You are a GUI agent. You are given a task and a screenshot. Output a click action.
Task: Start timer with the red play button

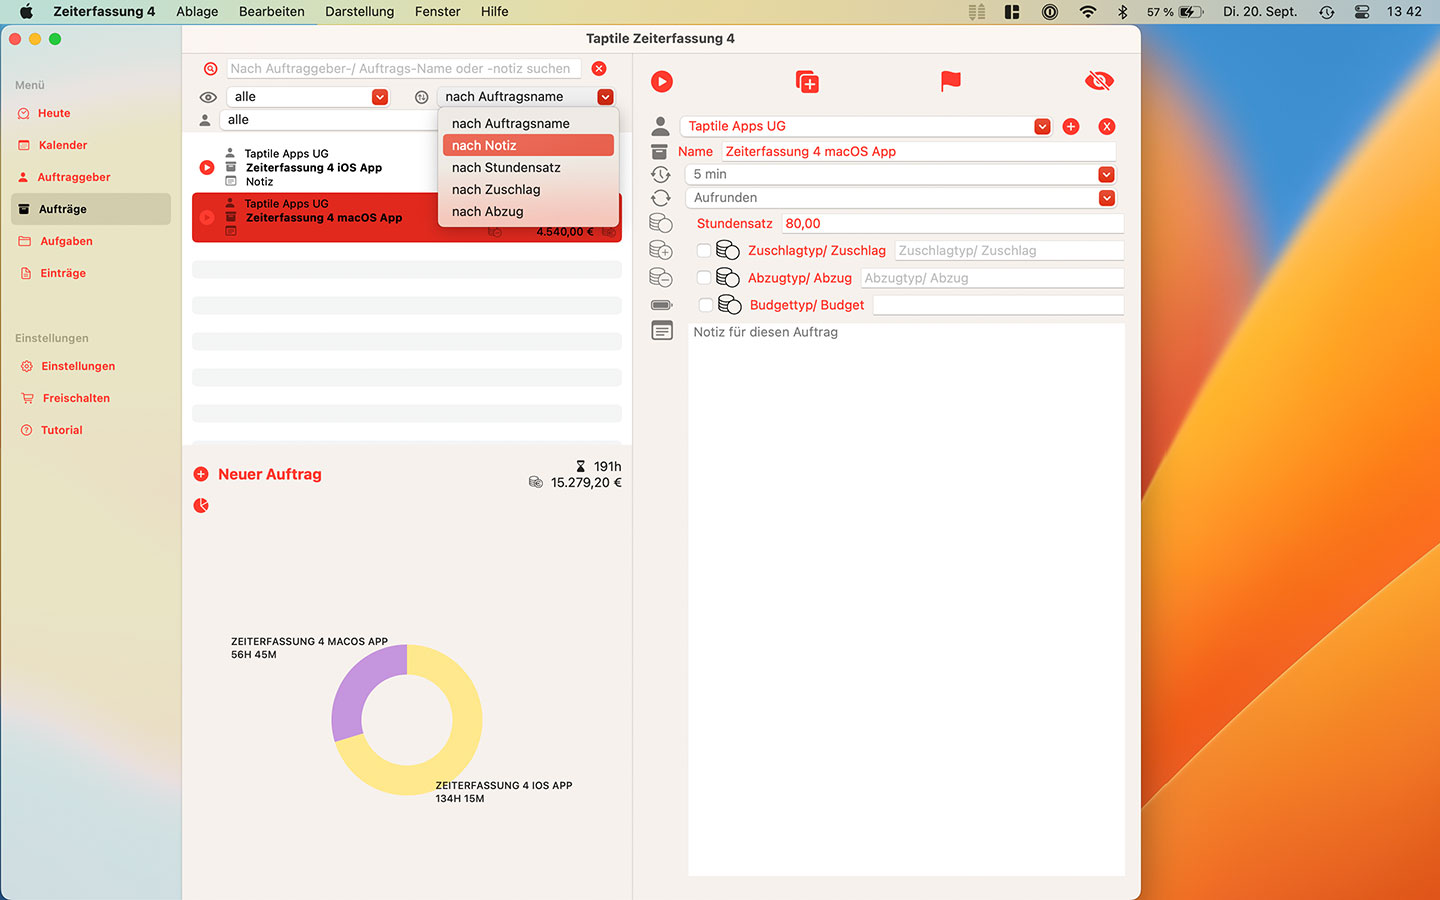pyautogui.click(x=662, y=82)
